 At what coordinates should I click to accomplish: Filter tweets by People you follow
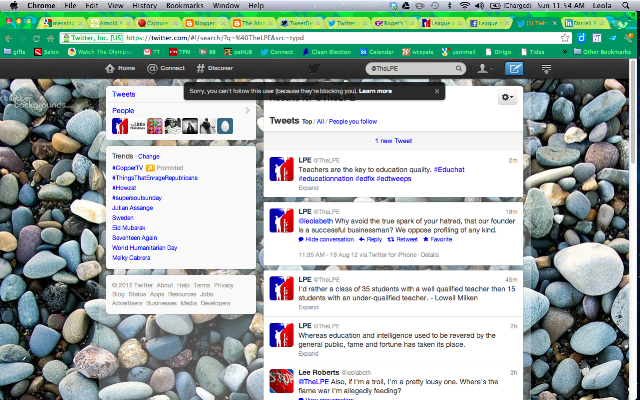353,122
